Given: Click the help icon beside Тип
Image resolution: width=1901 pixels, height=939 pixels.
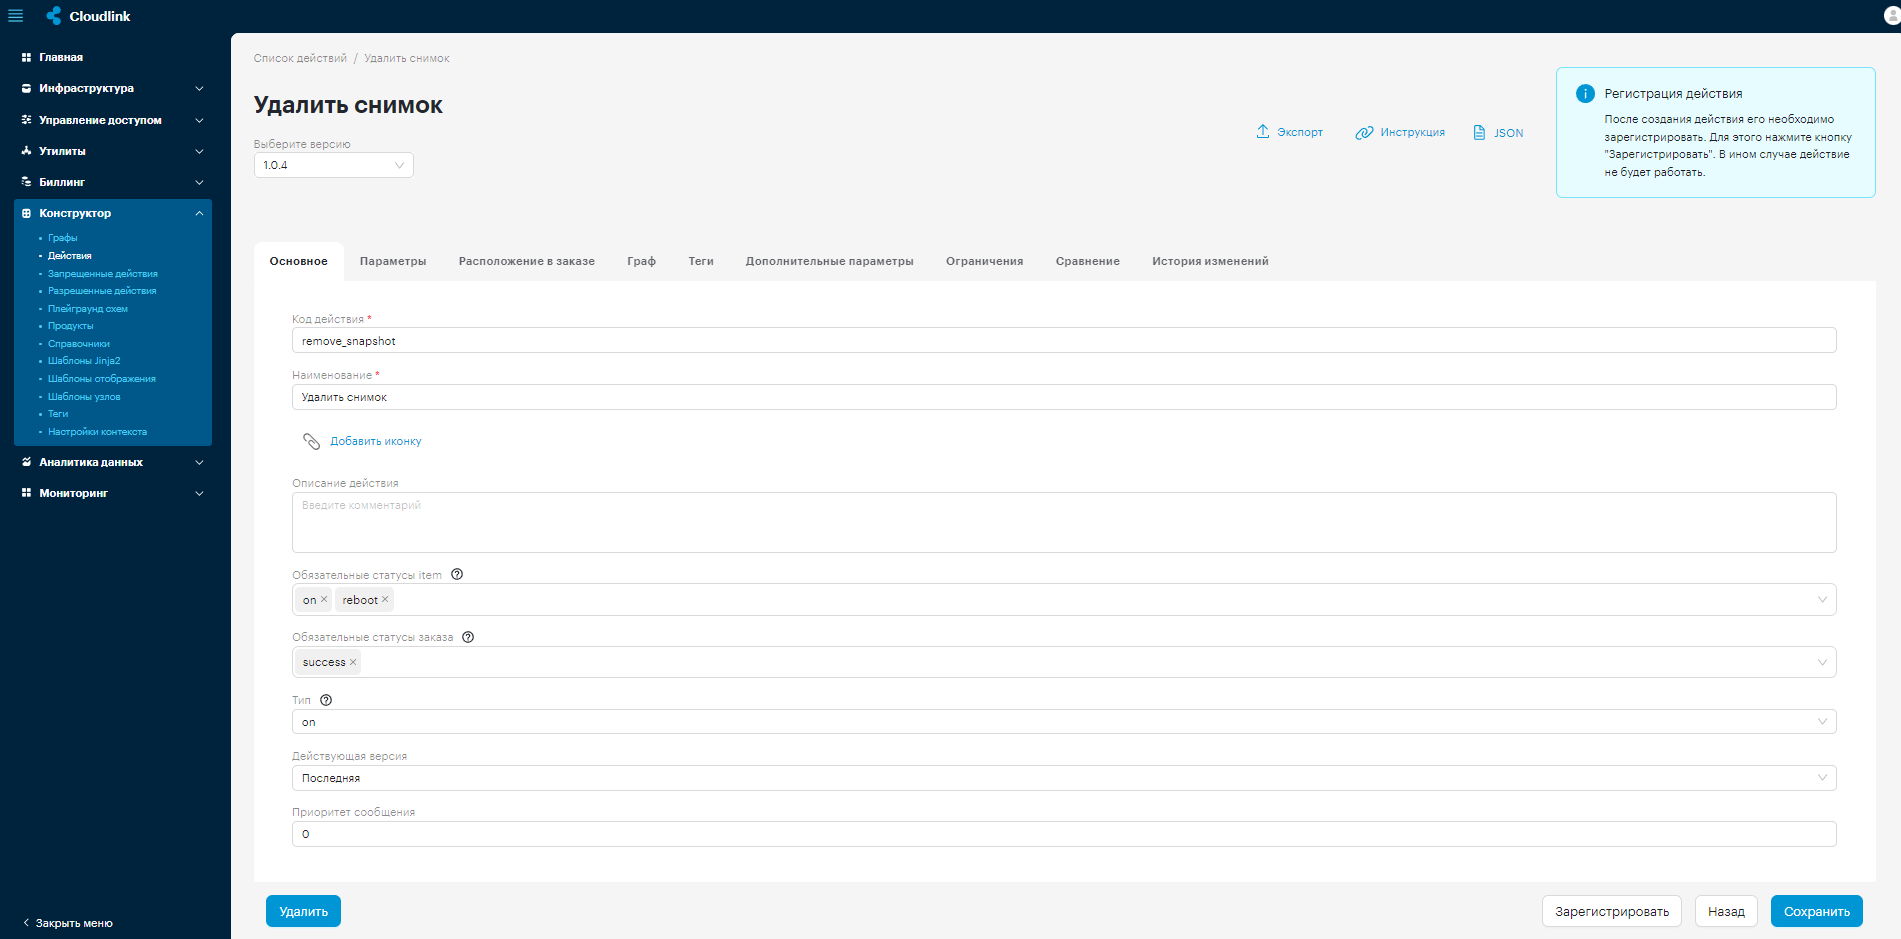Looking at the screenshot, I should pos(326,700).
